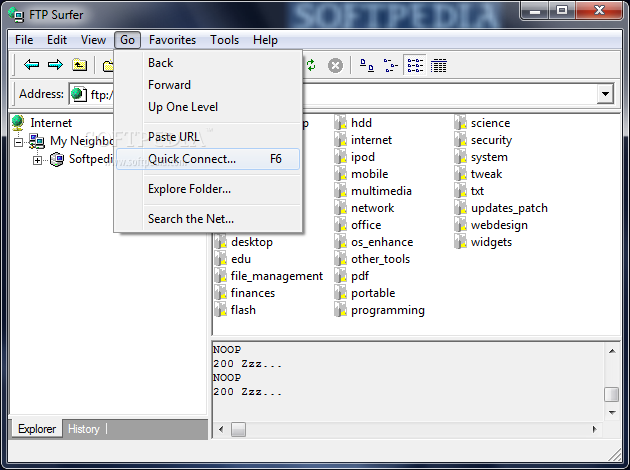Image resolution: width=630 pixels, height=470 pixels.
Task: Select Search the Net... menu entry
Action: click(x=208, y=219)
